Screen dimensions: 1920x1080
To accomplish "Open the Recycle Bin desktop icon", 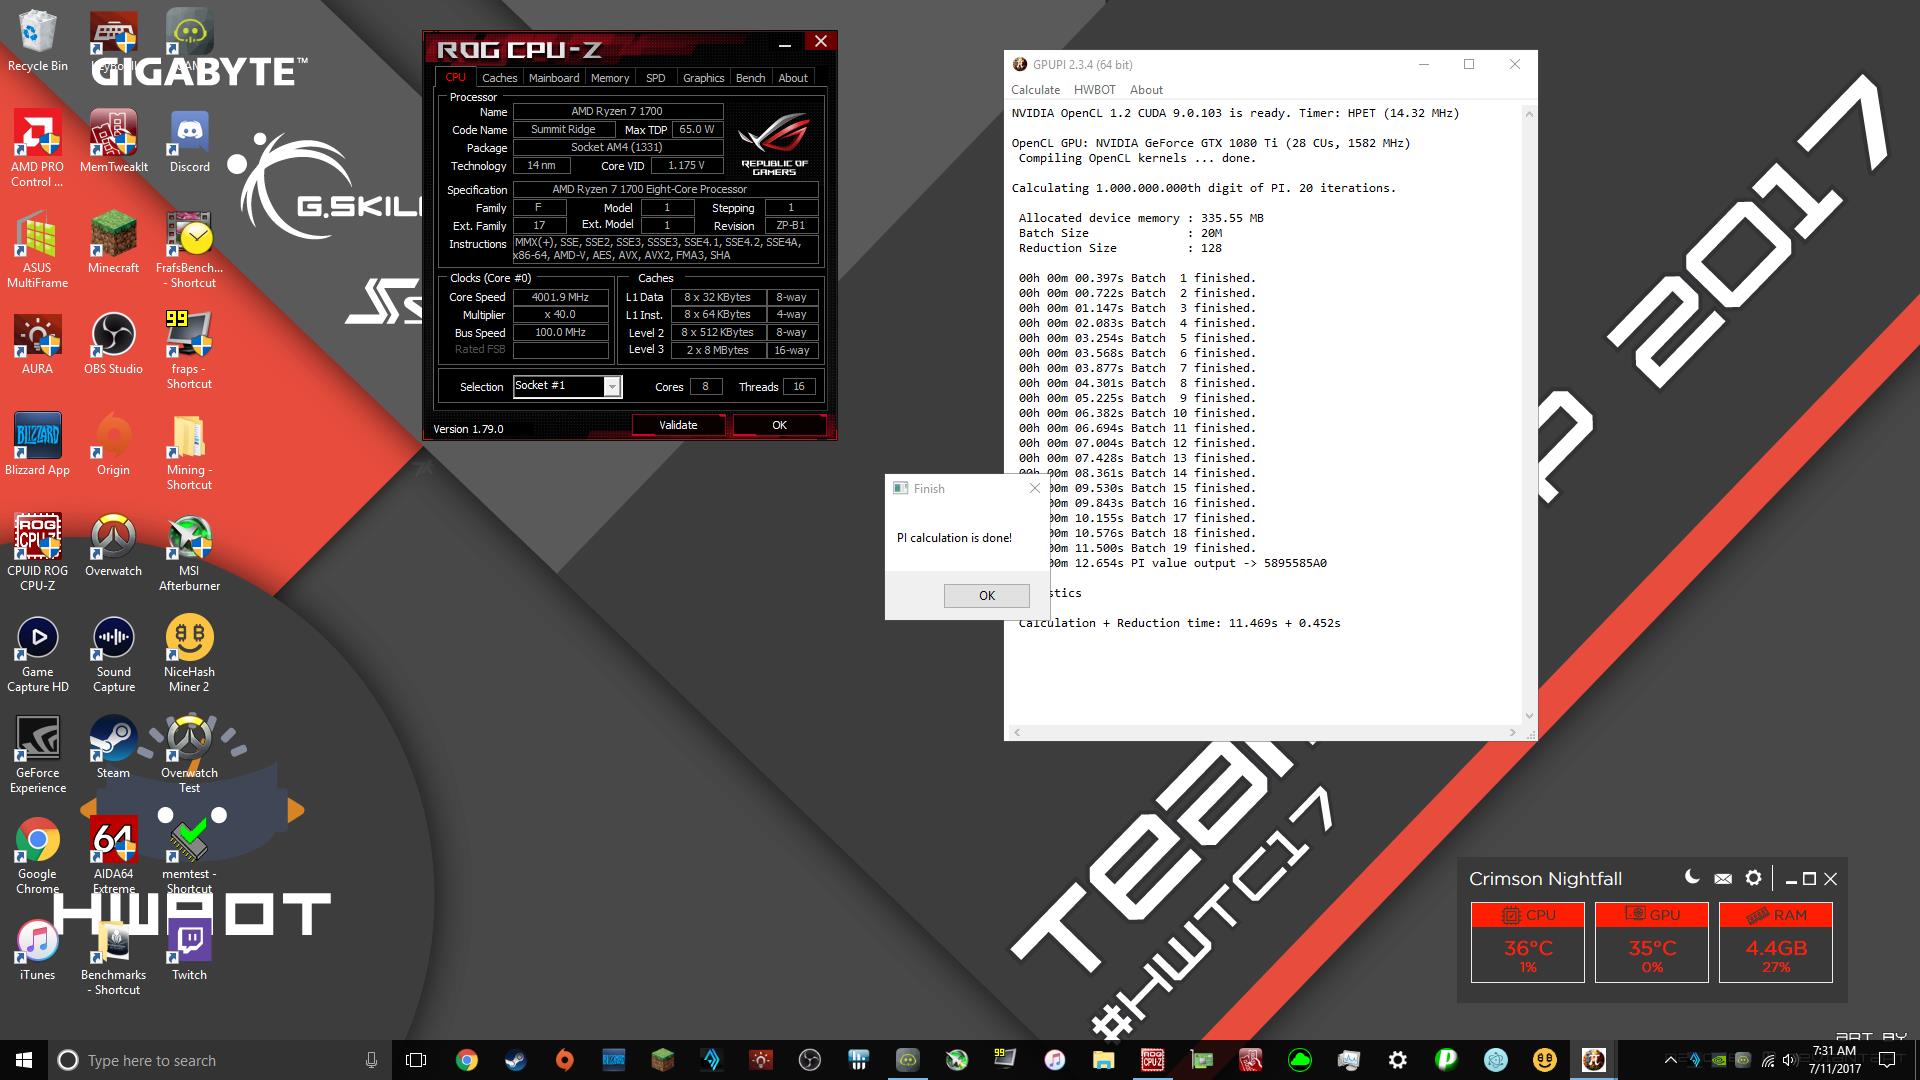I will pyautogui.click(x=37, y=41).
